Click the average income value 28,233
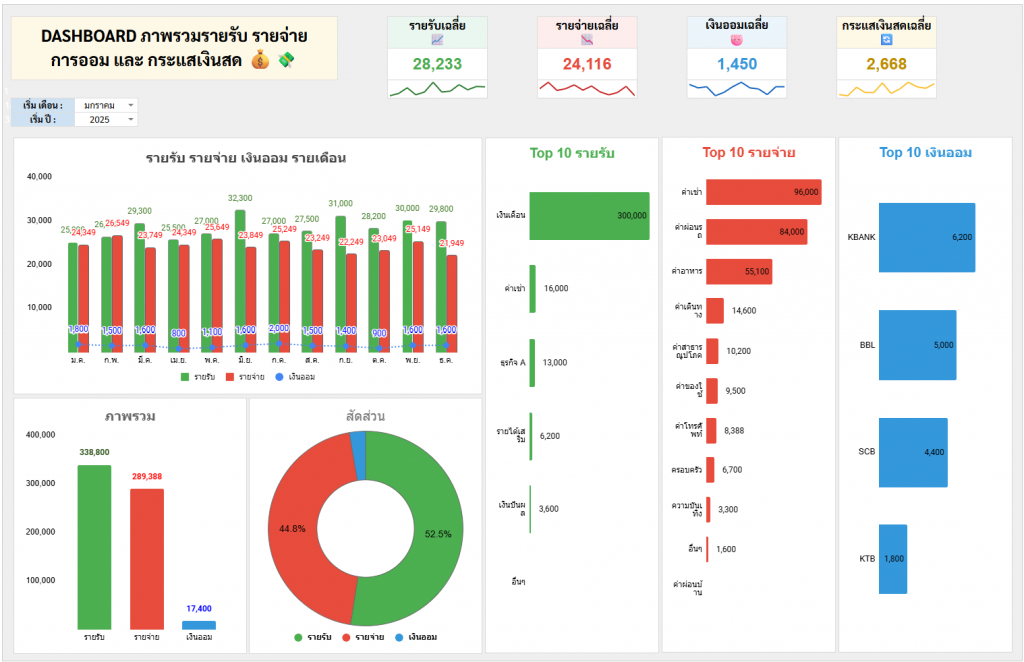Screen dimensions: 1024x662 [437, 64]
